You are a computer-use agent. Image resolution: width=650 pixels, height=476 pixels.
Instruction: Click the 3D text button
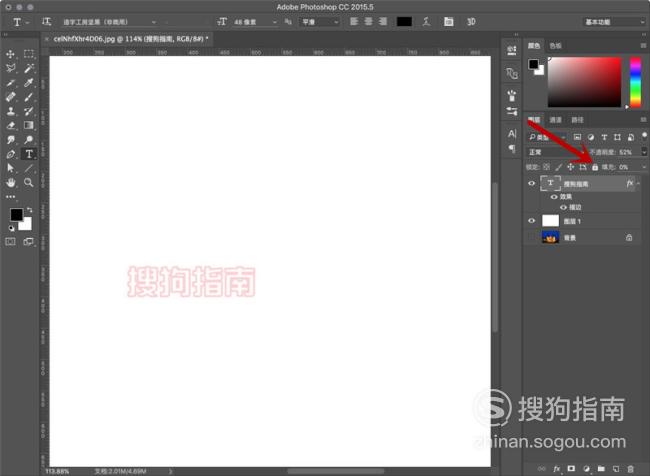471,22
